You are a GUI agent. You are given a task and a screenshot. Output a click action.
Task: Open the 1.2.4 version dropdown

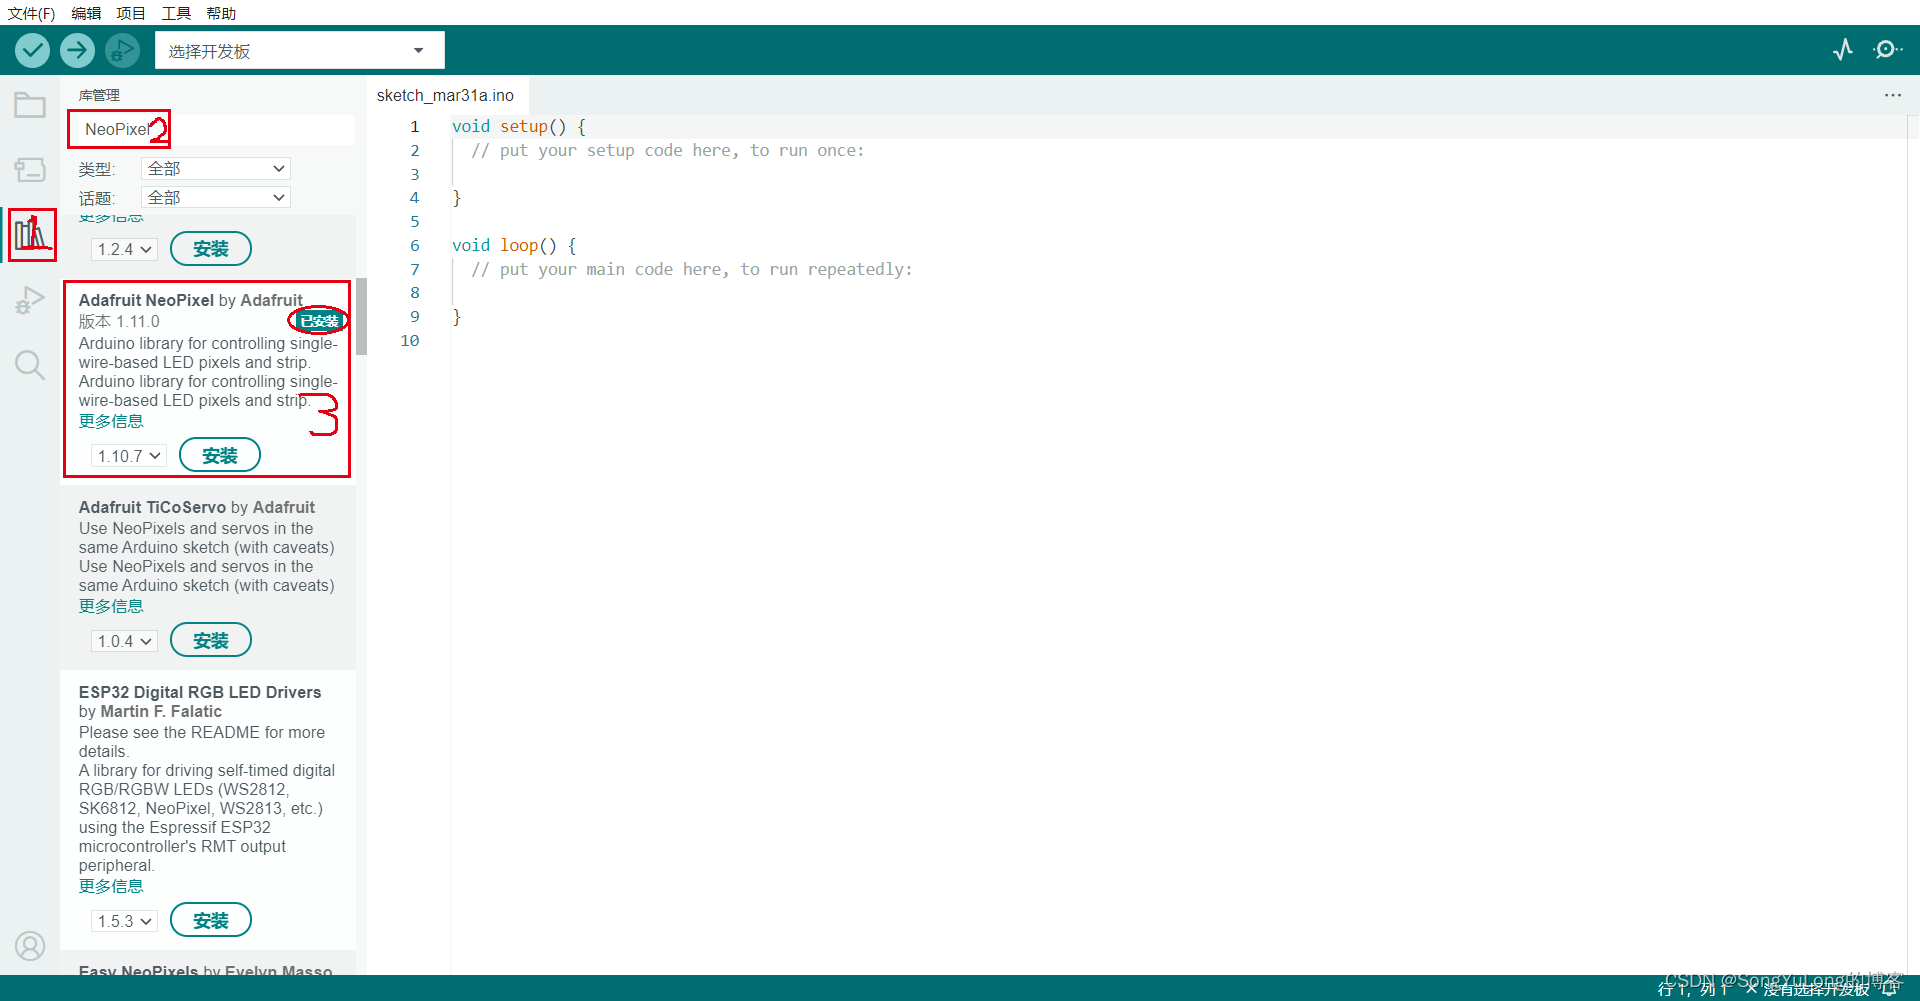tap(125, 249)
